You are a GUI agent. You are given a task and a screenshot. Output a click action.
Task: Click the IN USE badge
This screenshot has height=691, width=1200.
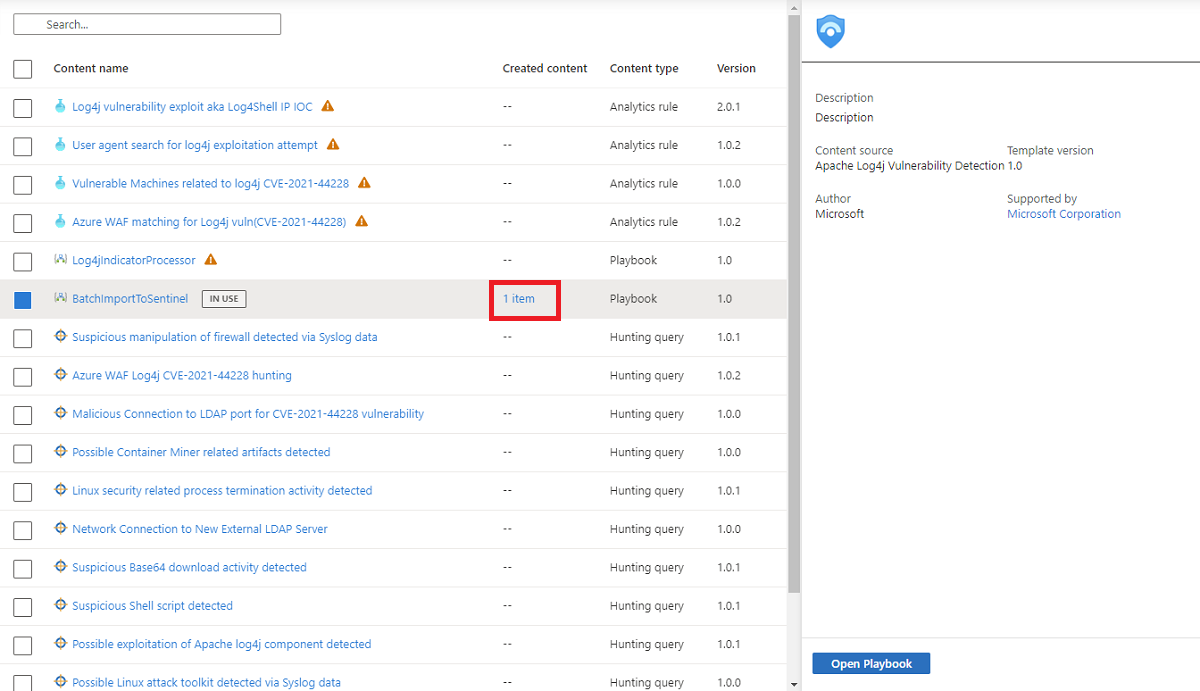pyautogui.click(x=224, y=298)
